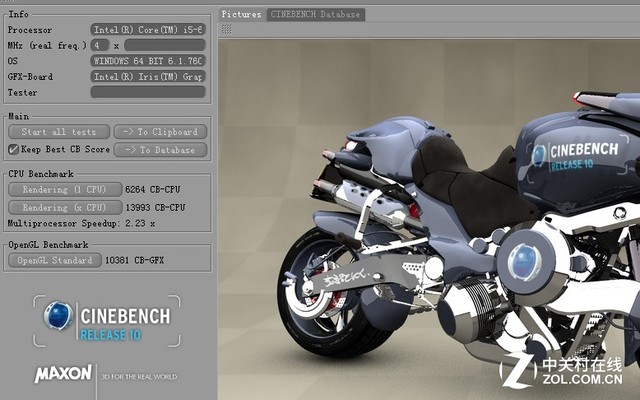This screenshot has height=400, width=640.
Task: Click the 10381 CB-GFX score text
Action: pos(135,260)
